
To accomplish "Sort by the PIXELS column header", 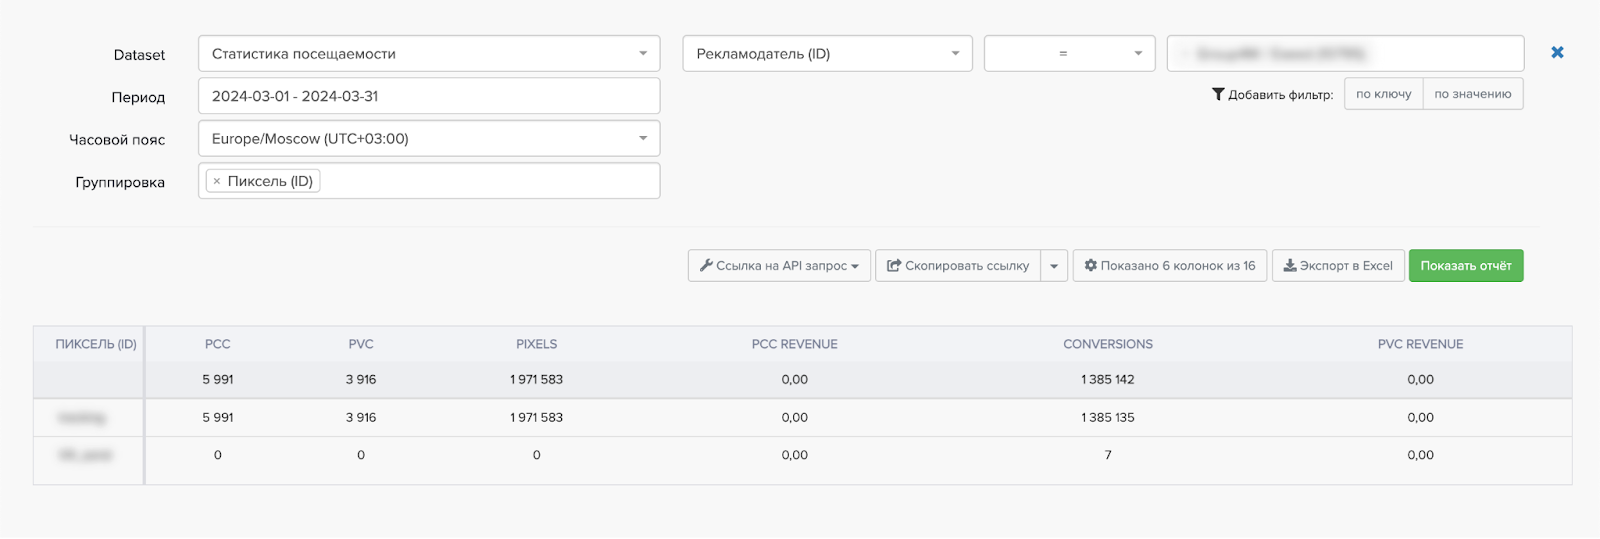I will click(x=536, y=344).
